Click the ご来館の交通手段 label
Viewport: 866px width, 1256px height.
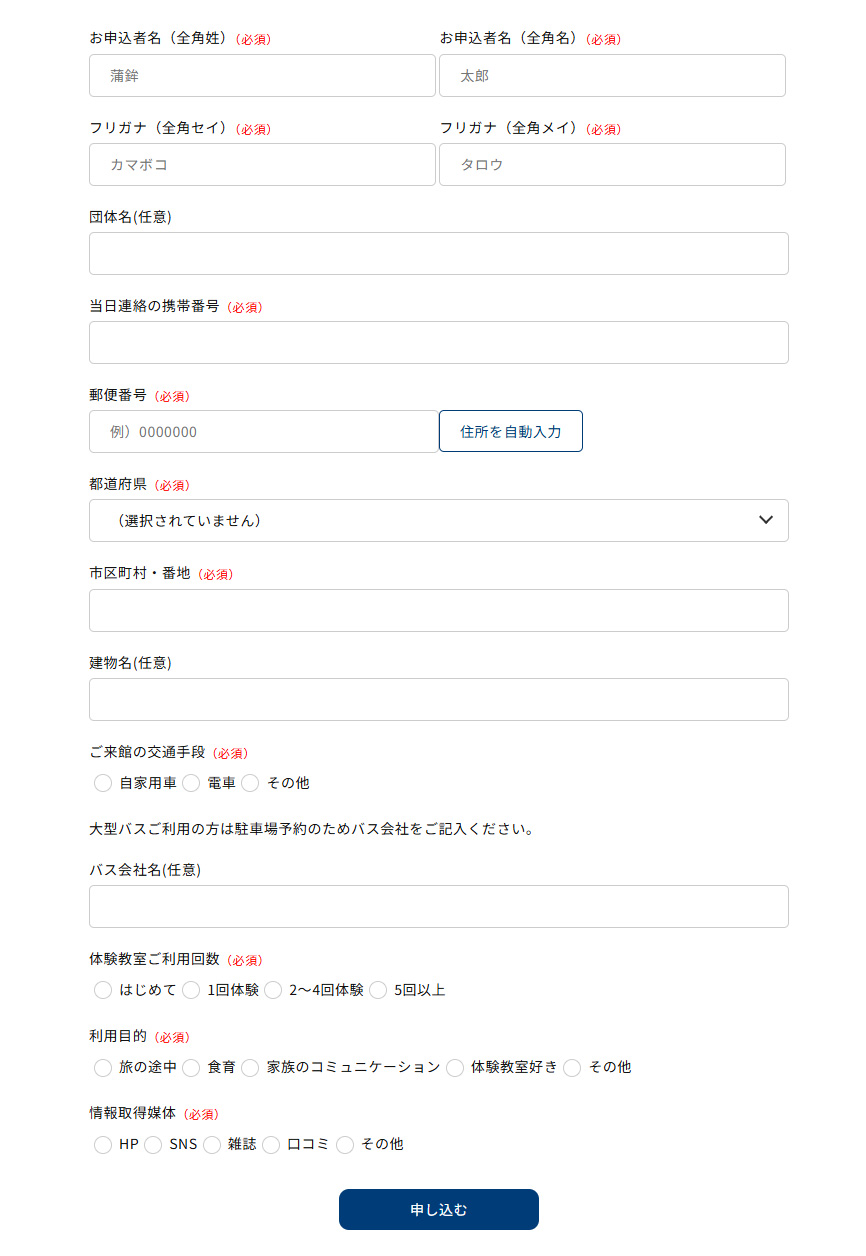click(x=147, y=752)
